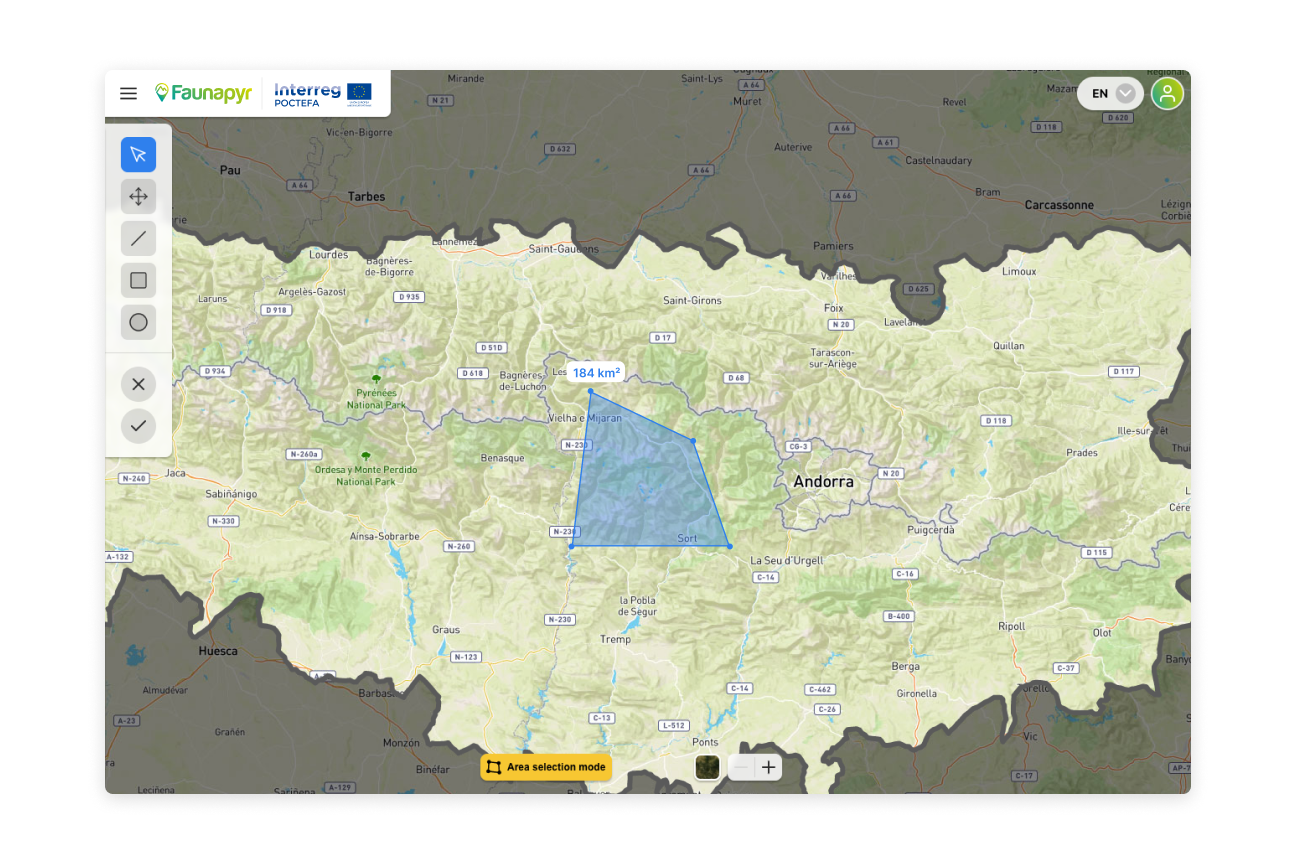
Task: Click the bottom-right polygon vertex near Sort
Action: coord(729,546)
